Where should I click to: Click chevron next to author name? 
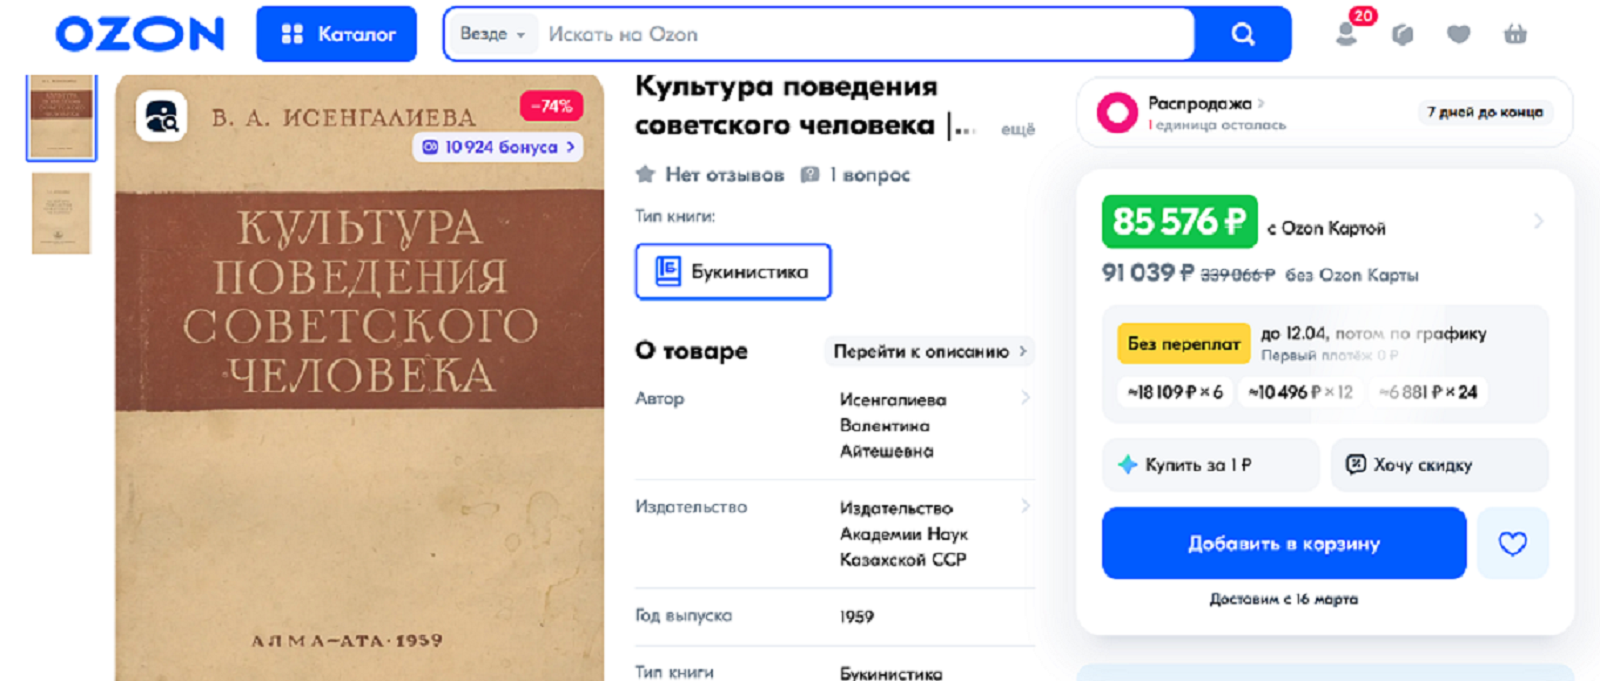click(1025, 398)
